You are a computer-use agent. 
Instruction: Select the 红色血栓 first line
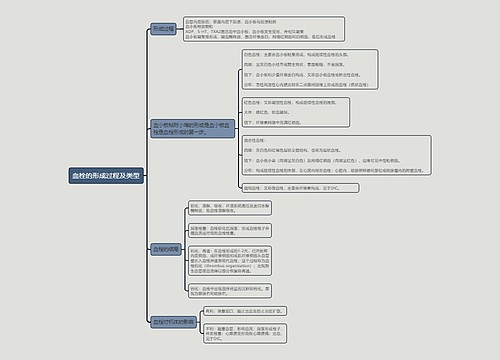[290, 103]
